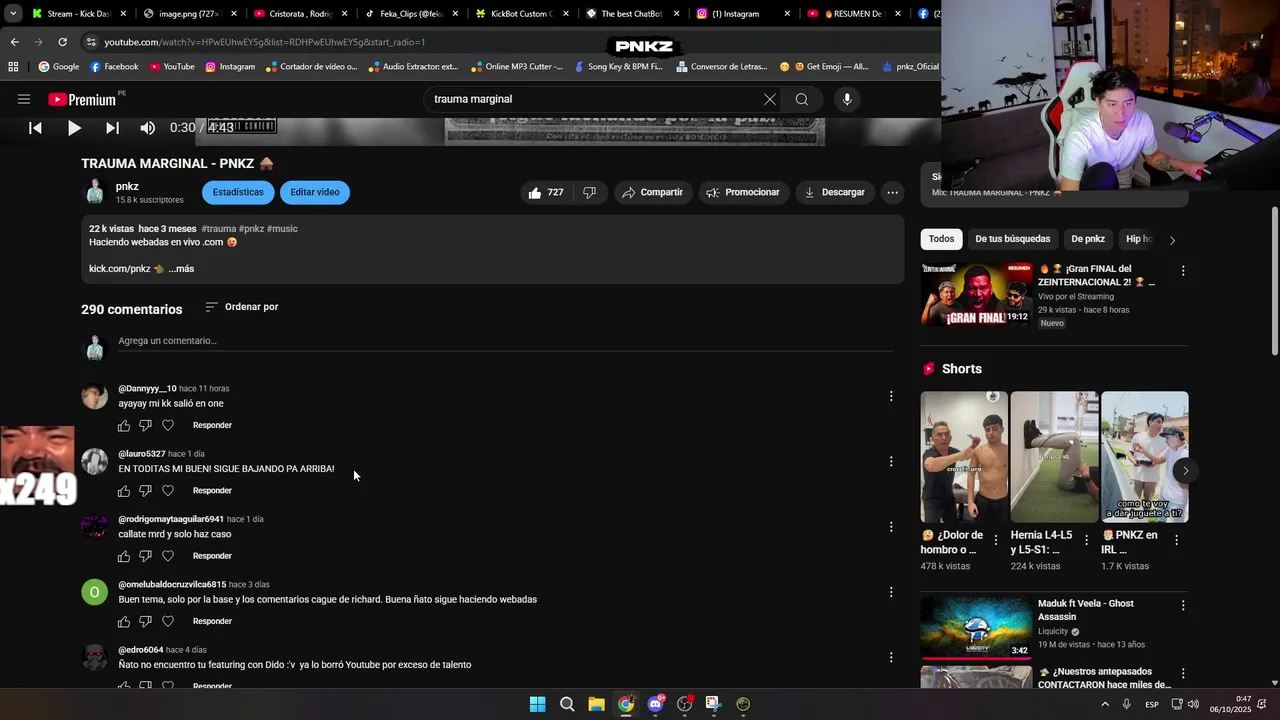Skip to the next video

(x=112, y=128)
